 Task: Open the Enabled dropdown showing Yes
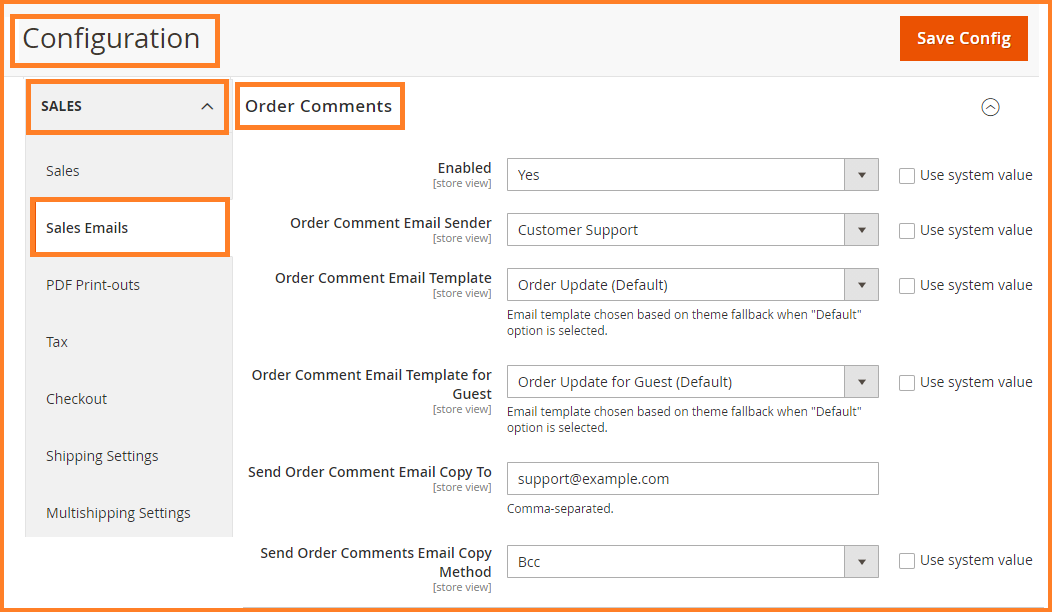coord(692,175)
